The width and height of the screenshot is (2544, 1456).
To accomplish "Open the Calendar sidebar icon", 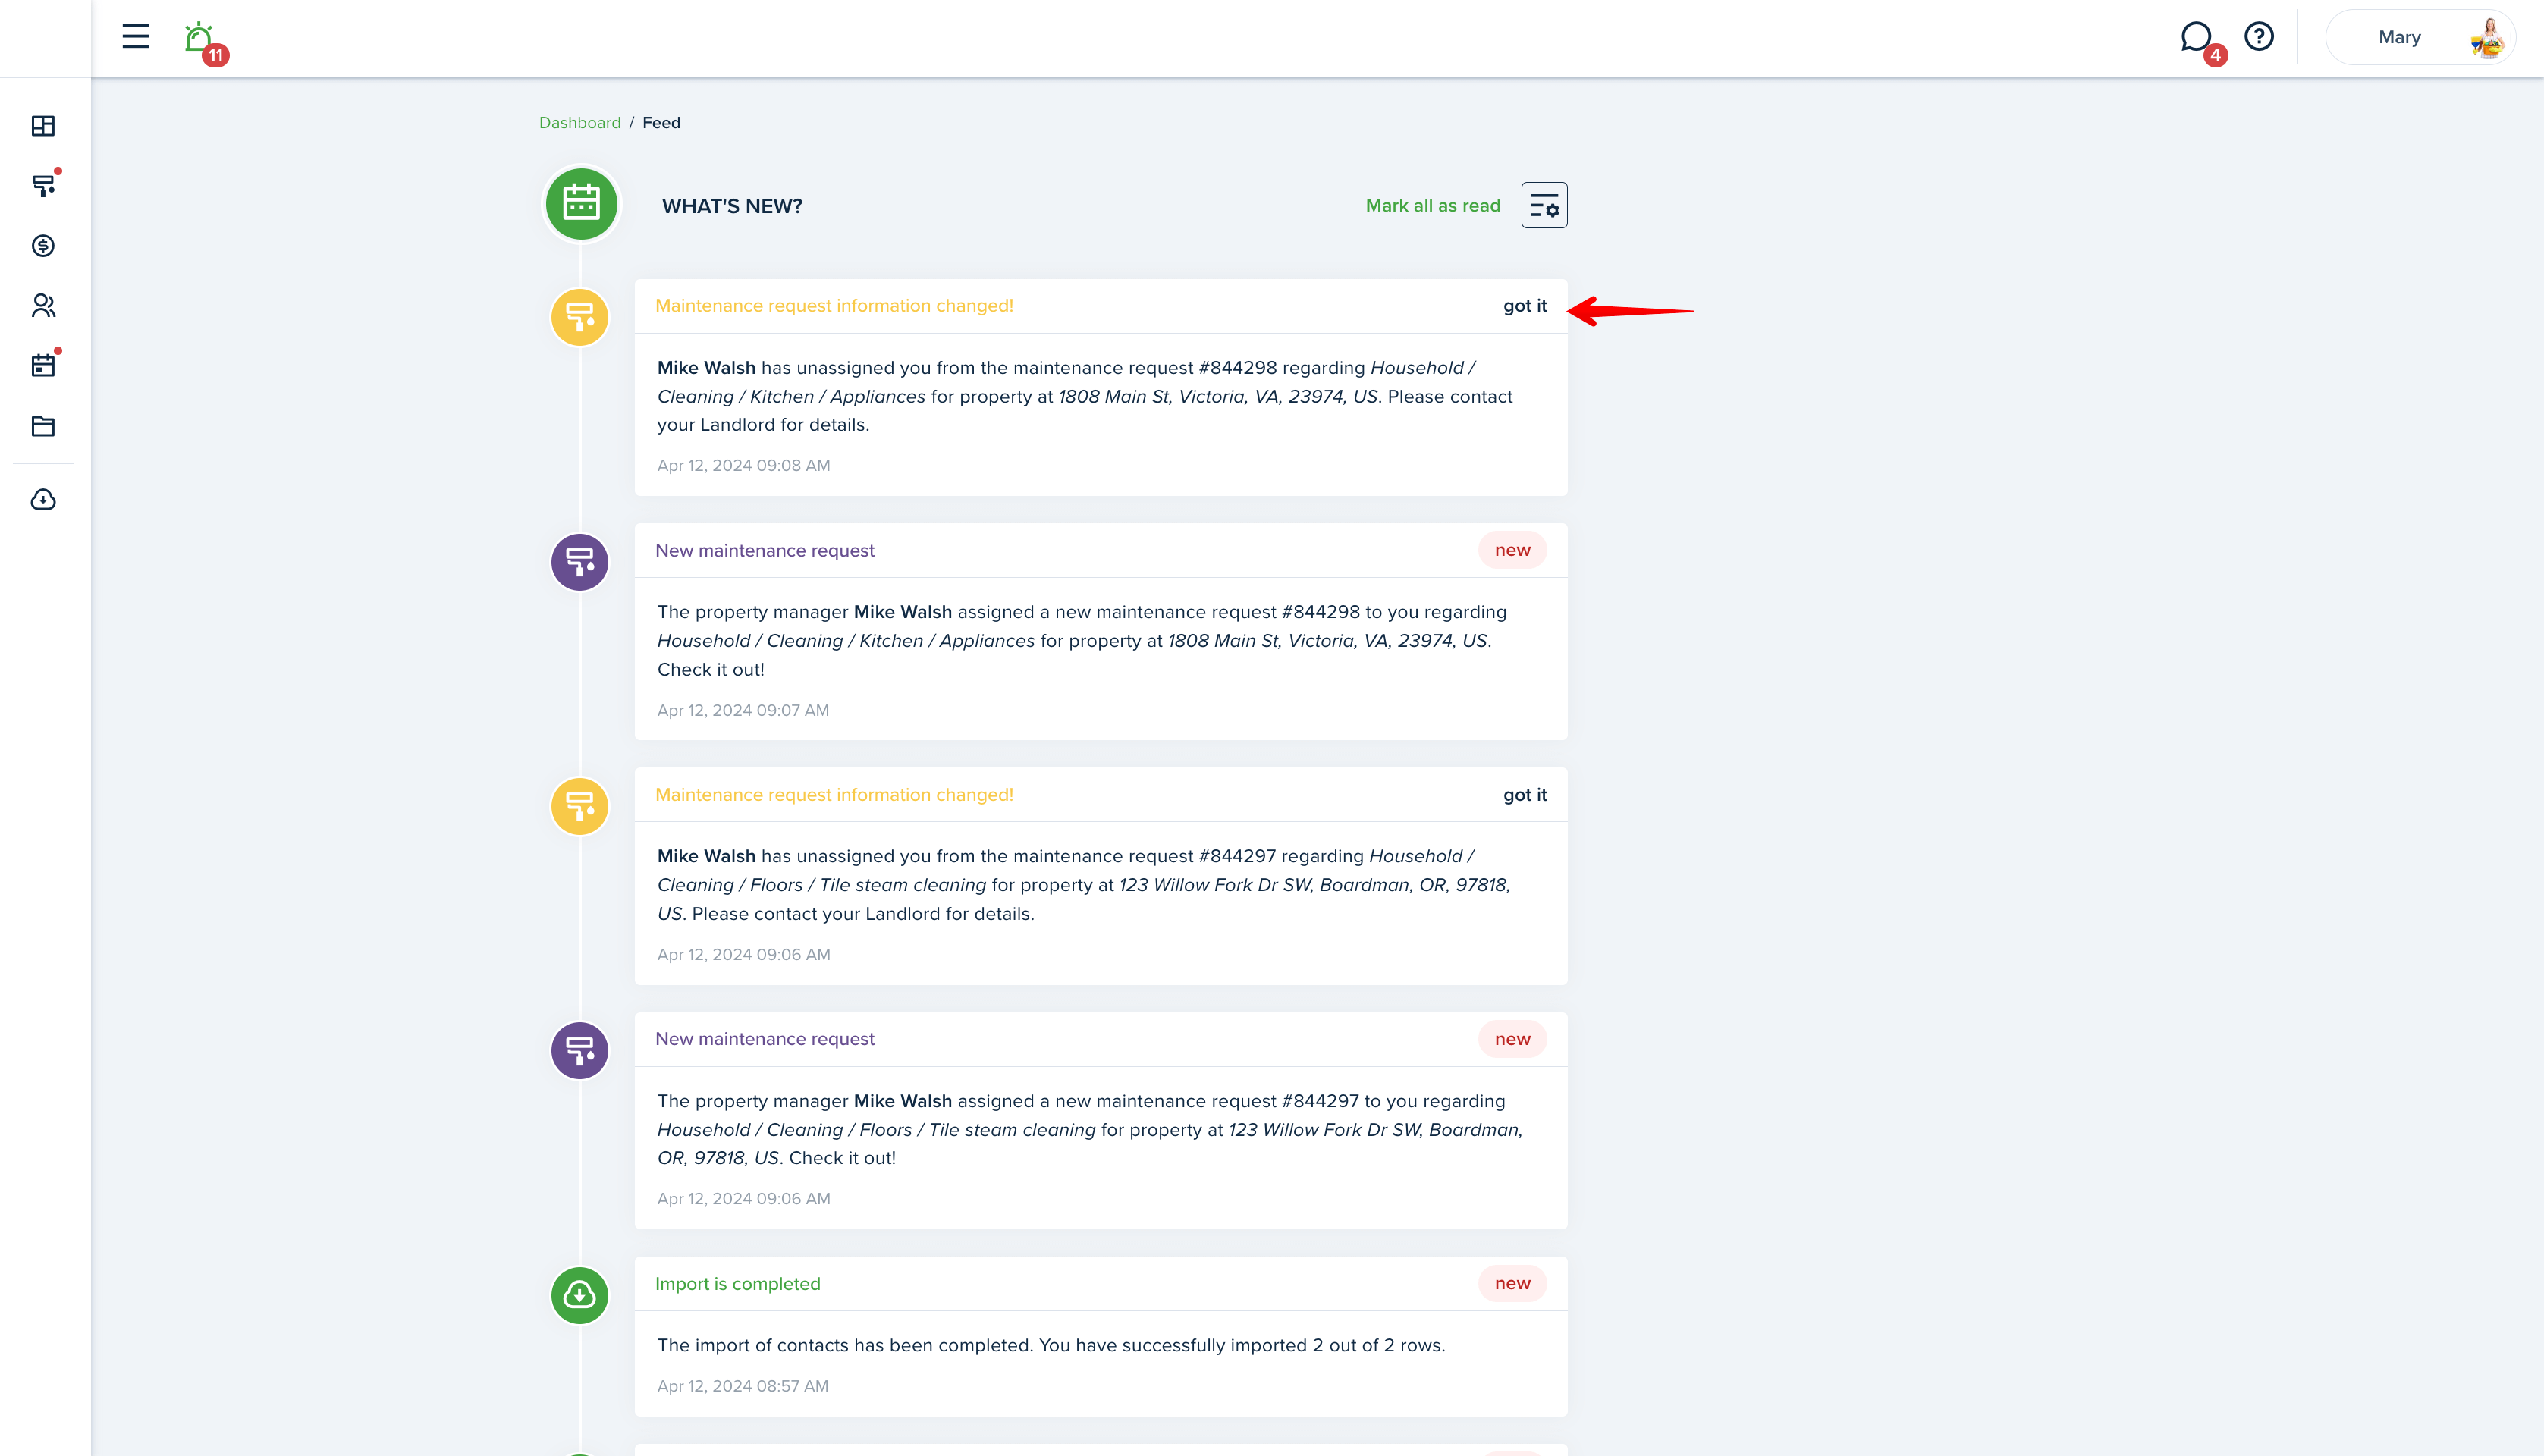I will (43, 365).
